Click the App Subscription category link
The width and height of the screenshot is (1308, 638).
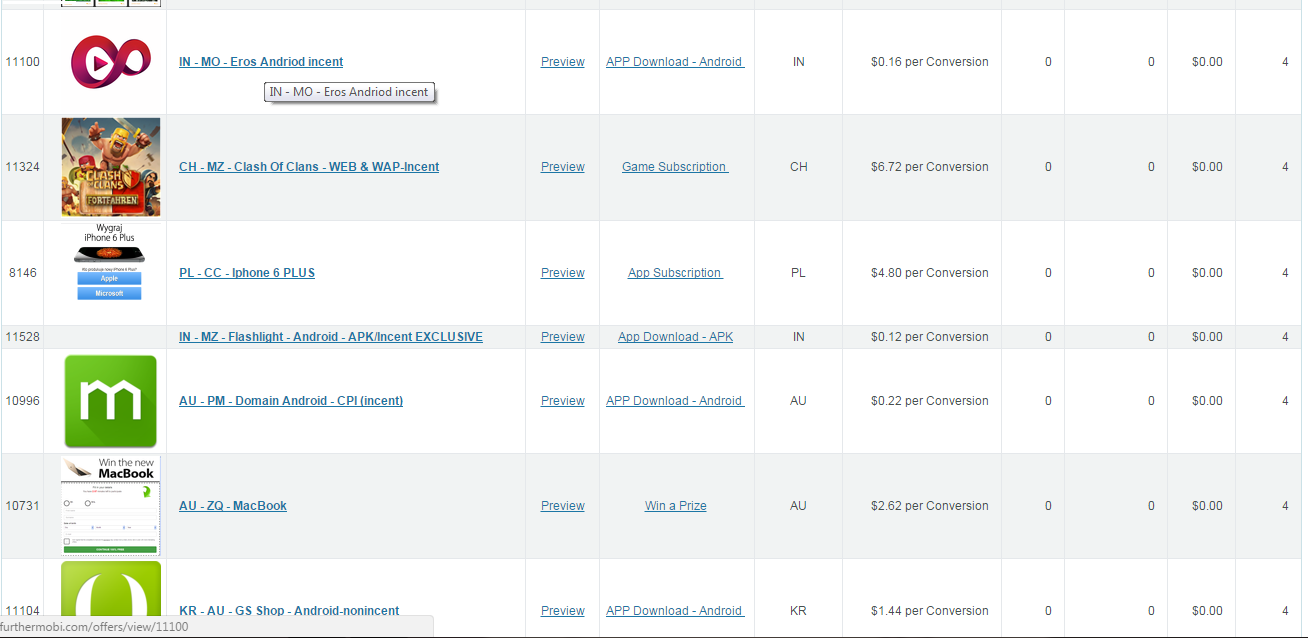point(675,273)
